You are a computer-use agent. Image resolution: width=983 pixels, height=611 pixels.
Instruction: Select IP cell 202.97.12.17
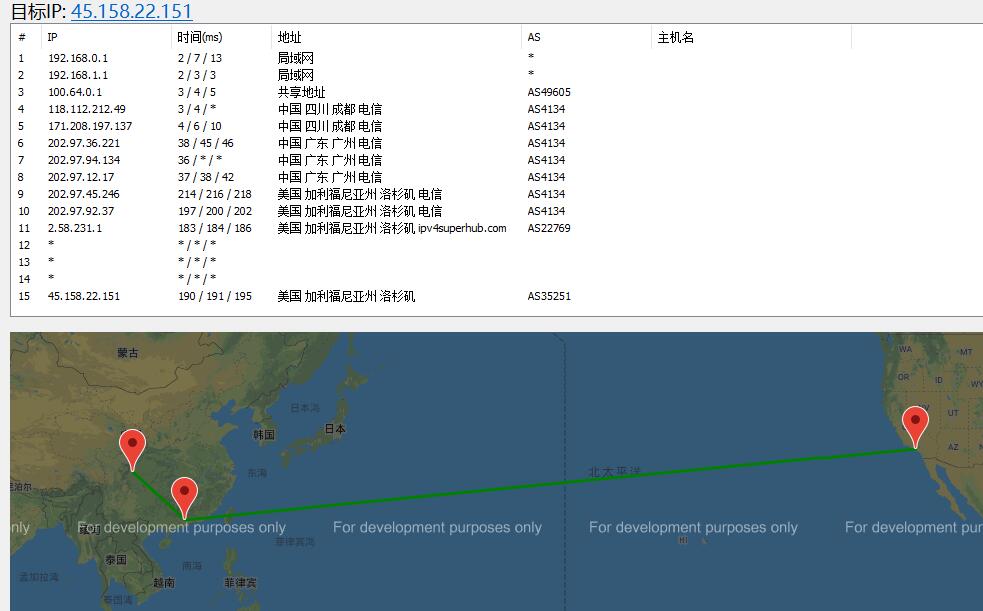click(x=80, y=177)
